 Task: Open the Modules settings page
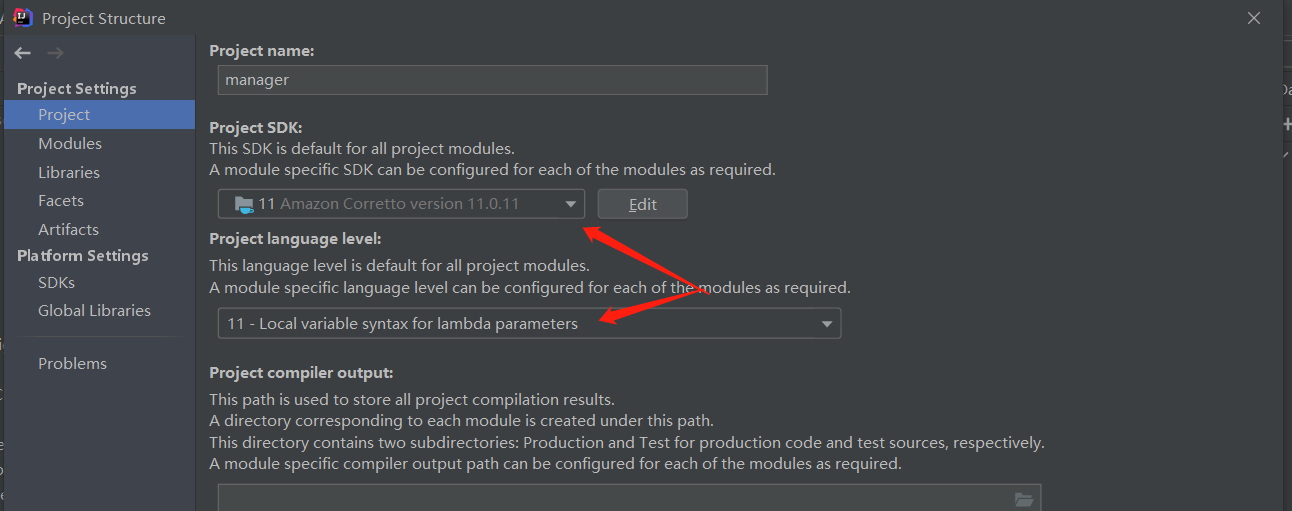[70, 144]
